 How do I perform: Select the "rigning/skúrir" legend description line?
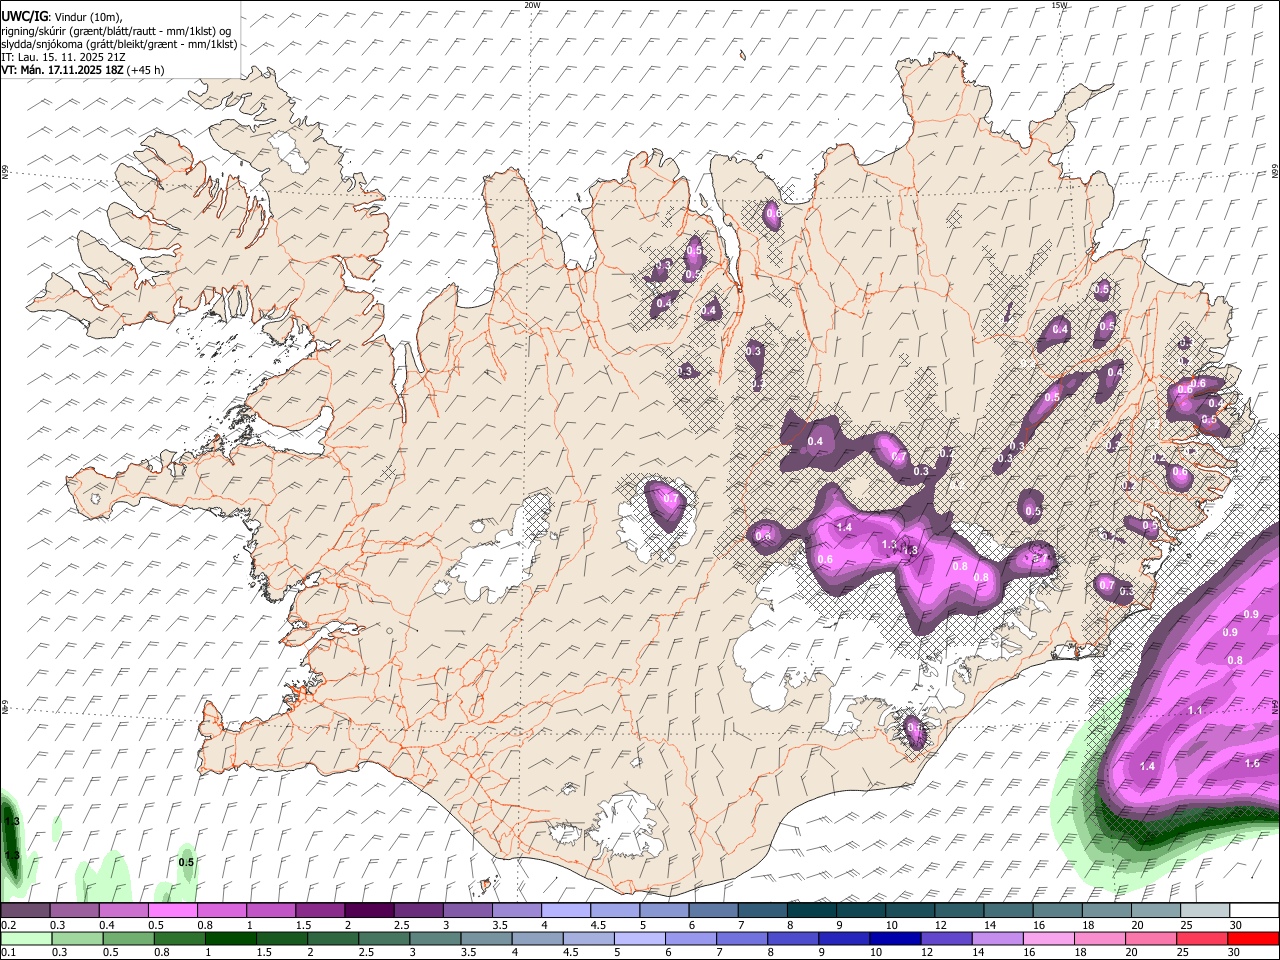[x=116, y=30]
